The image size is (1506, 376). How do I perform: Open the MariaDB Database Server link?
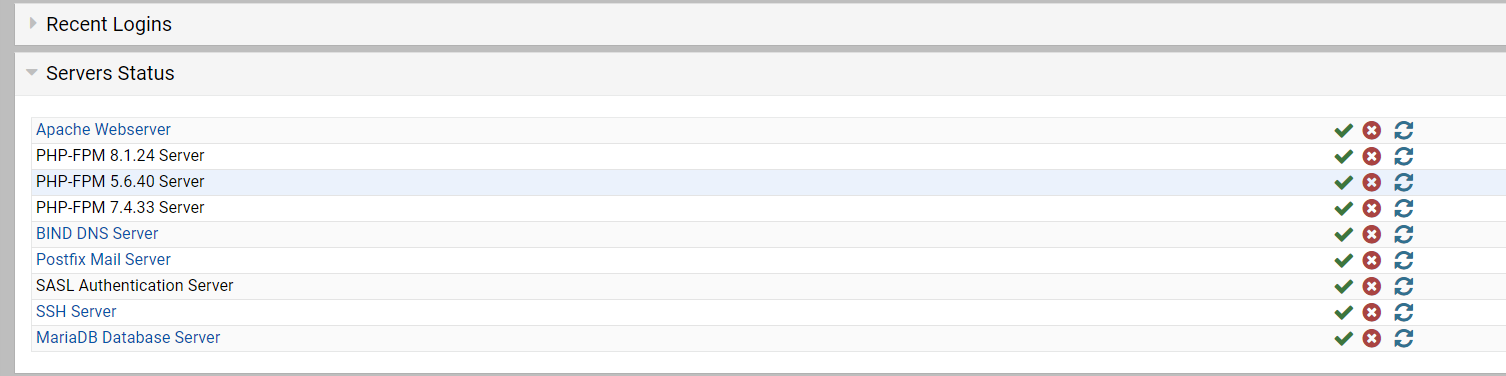[128, 337]
